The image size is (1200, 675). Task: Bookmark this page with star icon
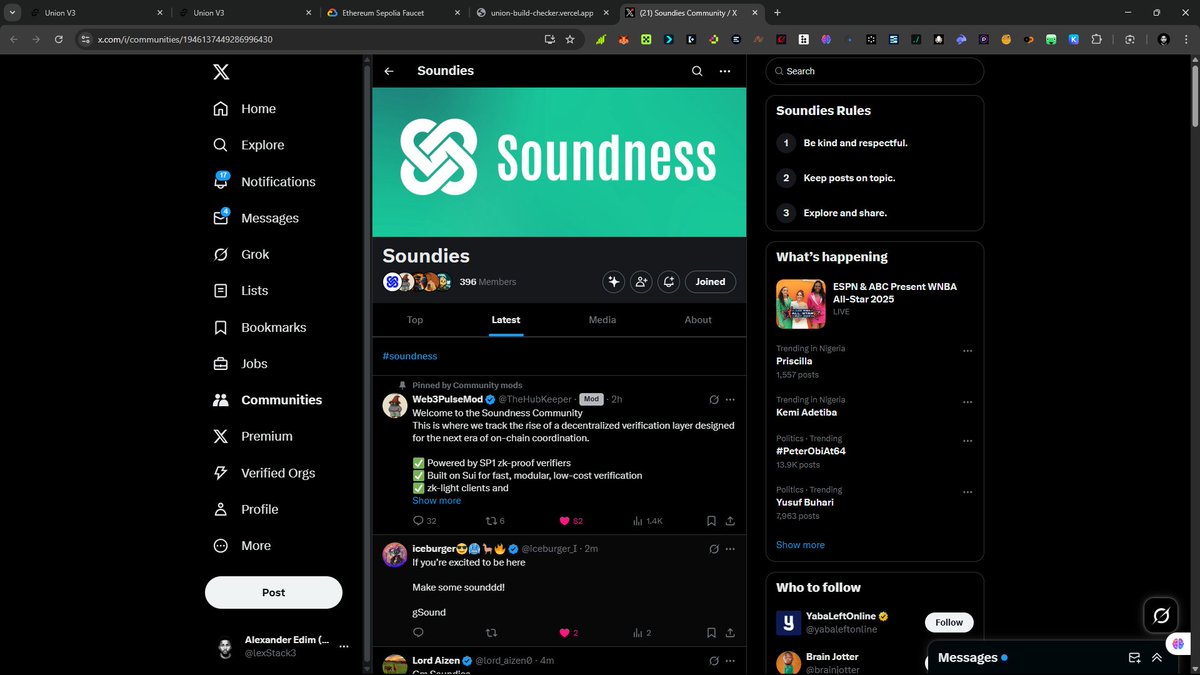570,39
